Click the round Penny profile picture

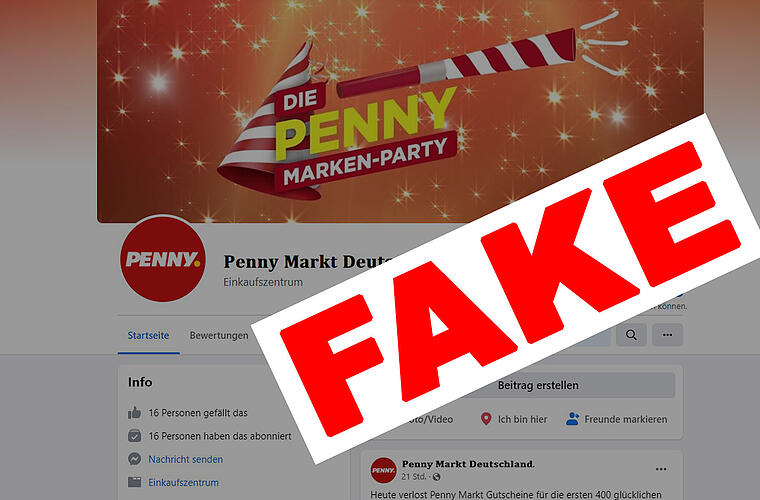tap(163, 259)
